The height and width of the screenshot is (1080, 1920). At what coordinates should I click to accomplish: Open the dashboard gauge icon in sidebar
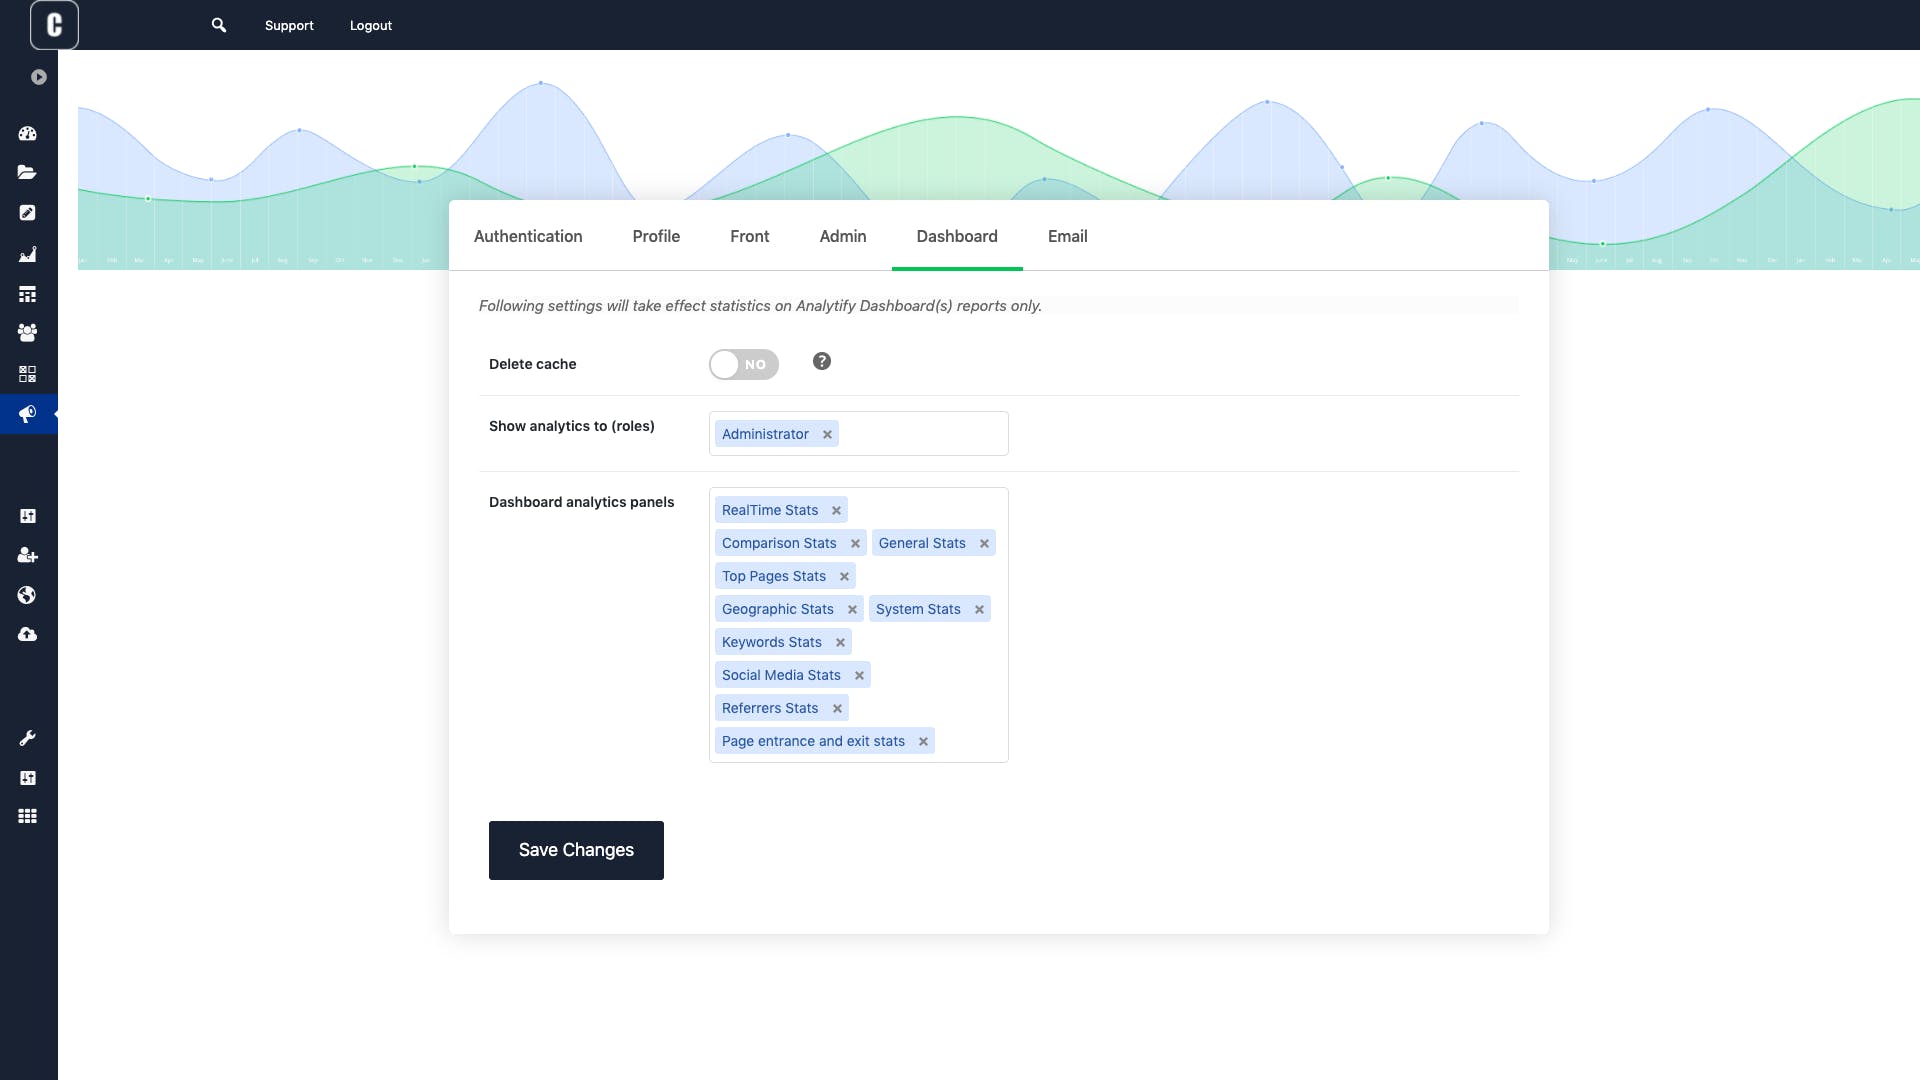(x=27, y=133)
